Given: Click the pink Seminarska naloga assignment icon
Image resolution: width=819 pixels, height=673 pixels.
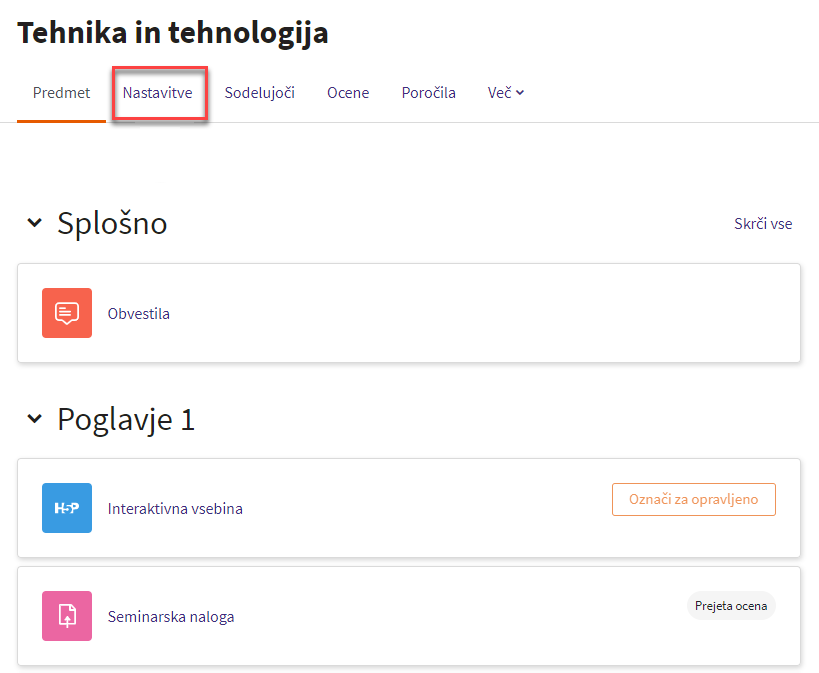Looking at the screenshot, I should click(x=67, y=616).
